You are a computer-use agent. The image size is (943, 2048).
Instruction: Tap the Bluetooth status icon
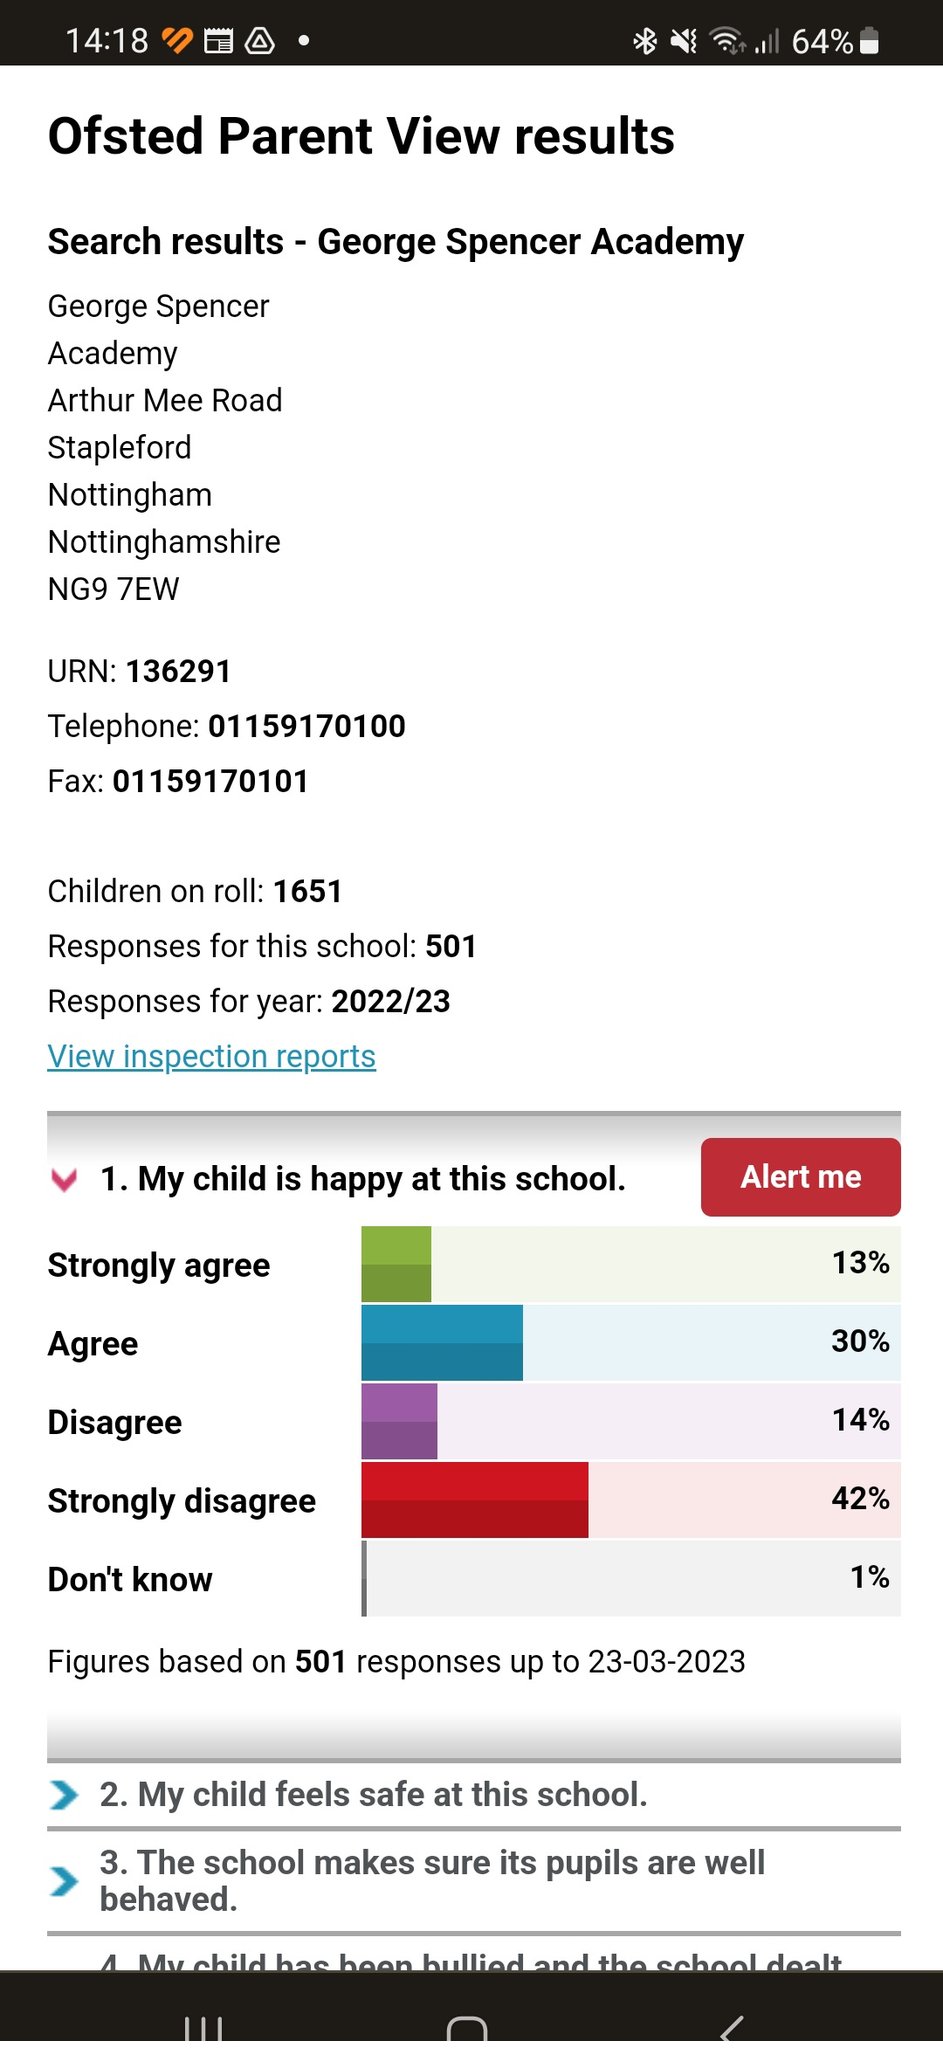[643, 41]
